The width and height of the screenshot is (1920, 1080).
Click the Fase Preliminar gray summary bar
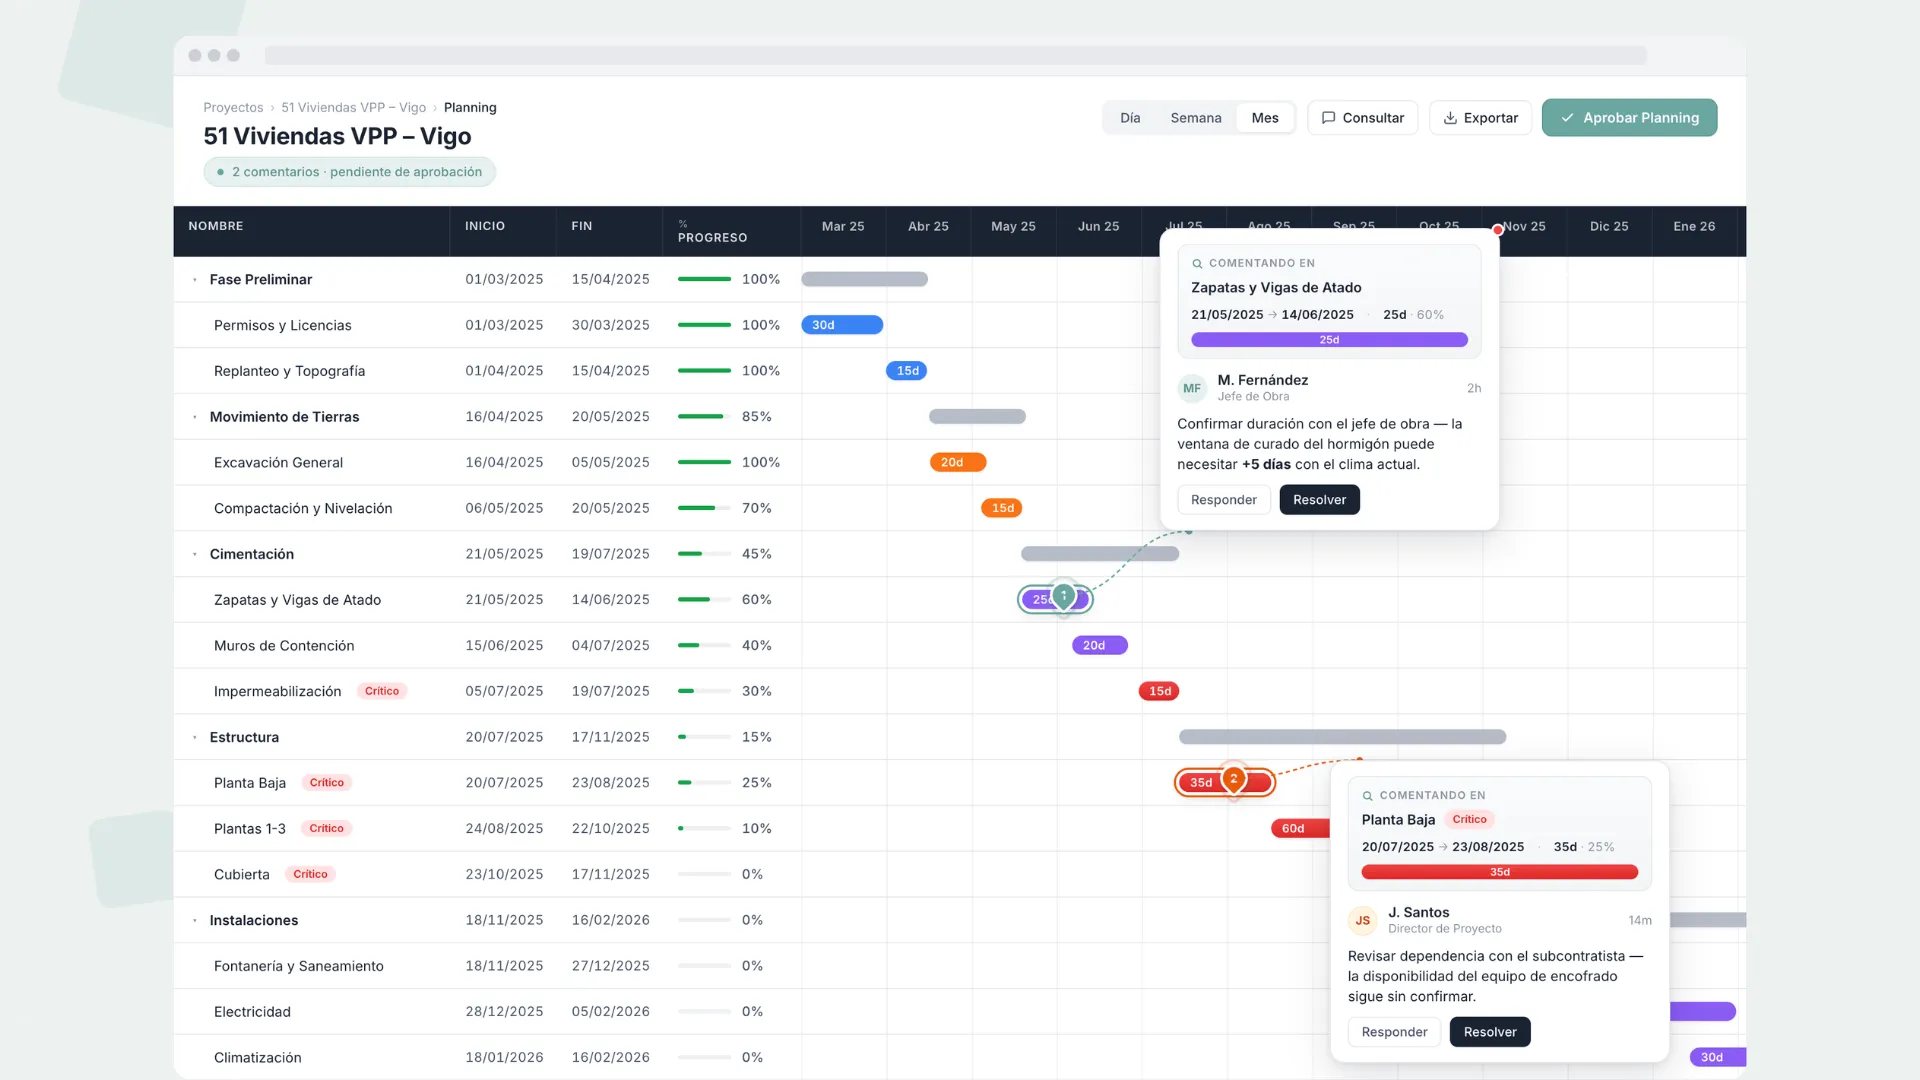tap(865, 279)
